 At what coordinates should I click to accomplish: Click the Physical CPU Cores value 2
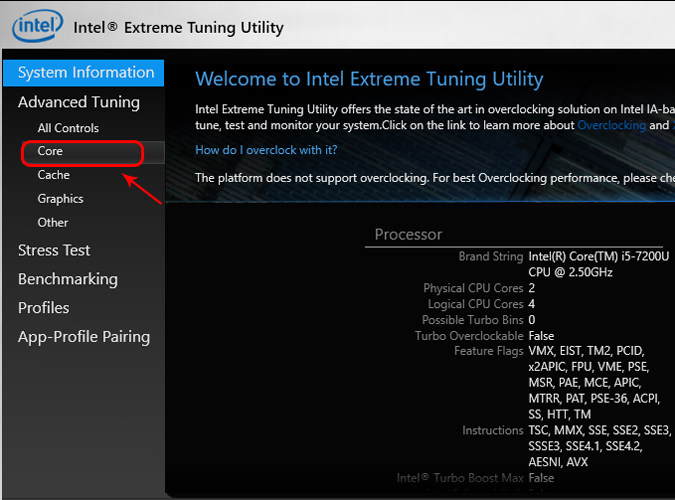[532, 288]
